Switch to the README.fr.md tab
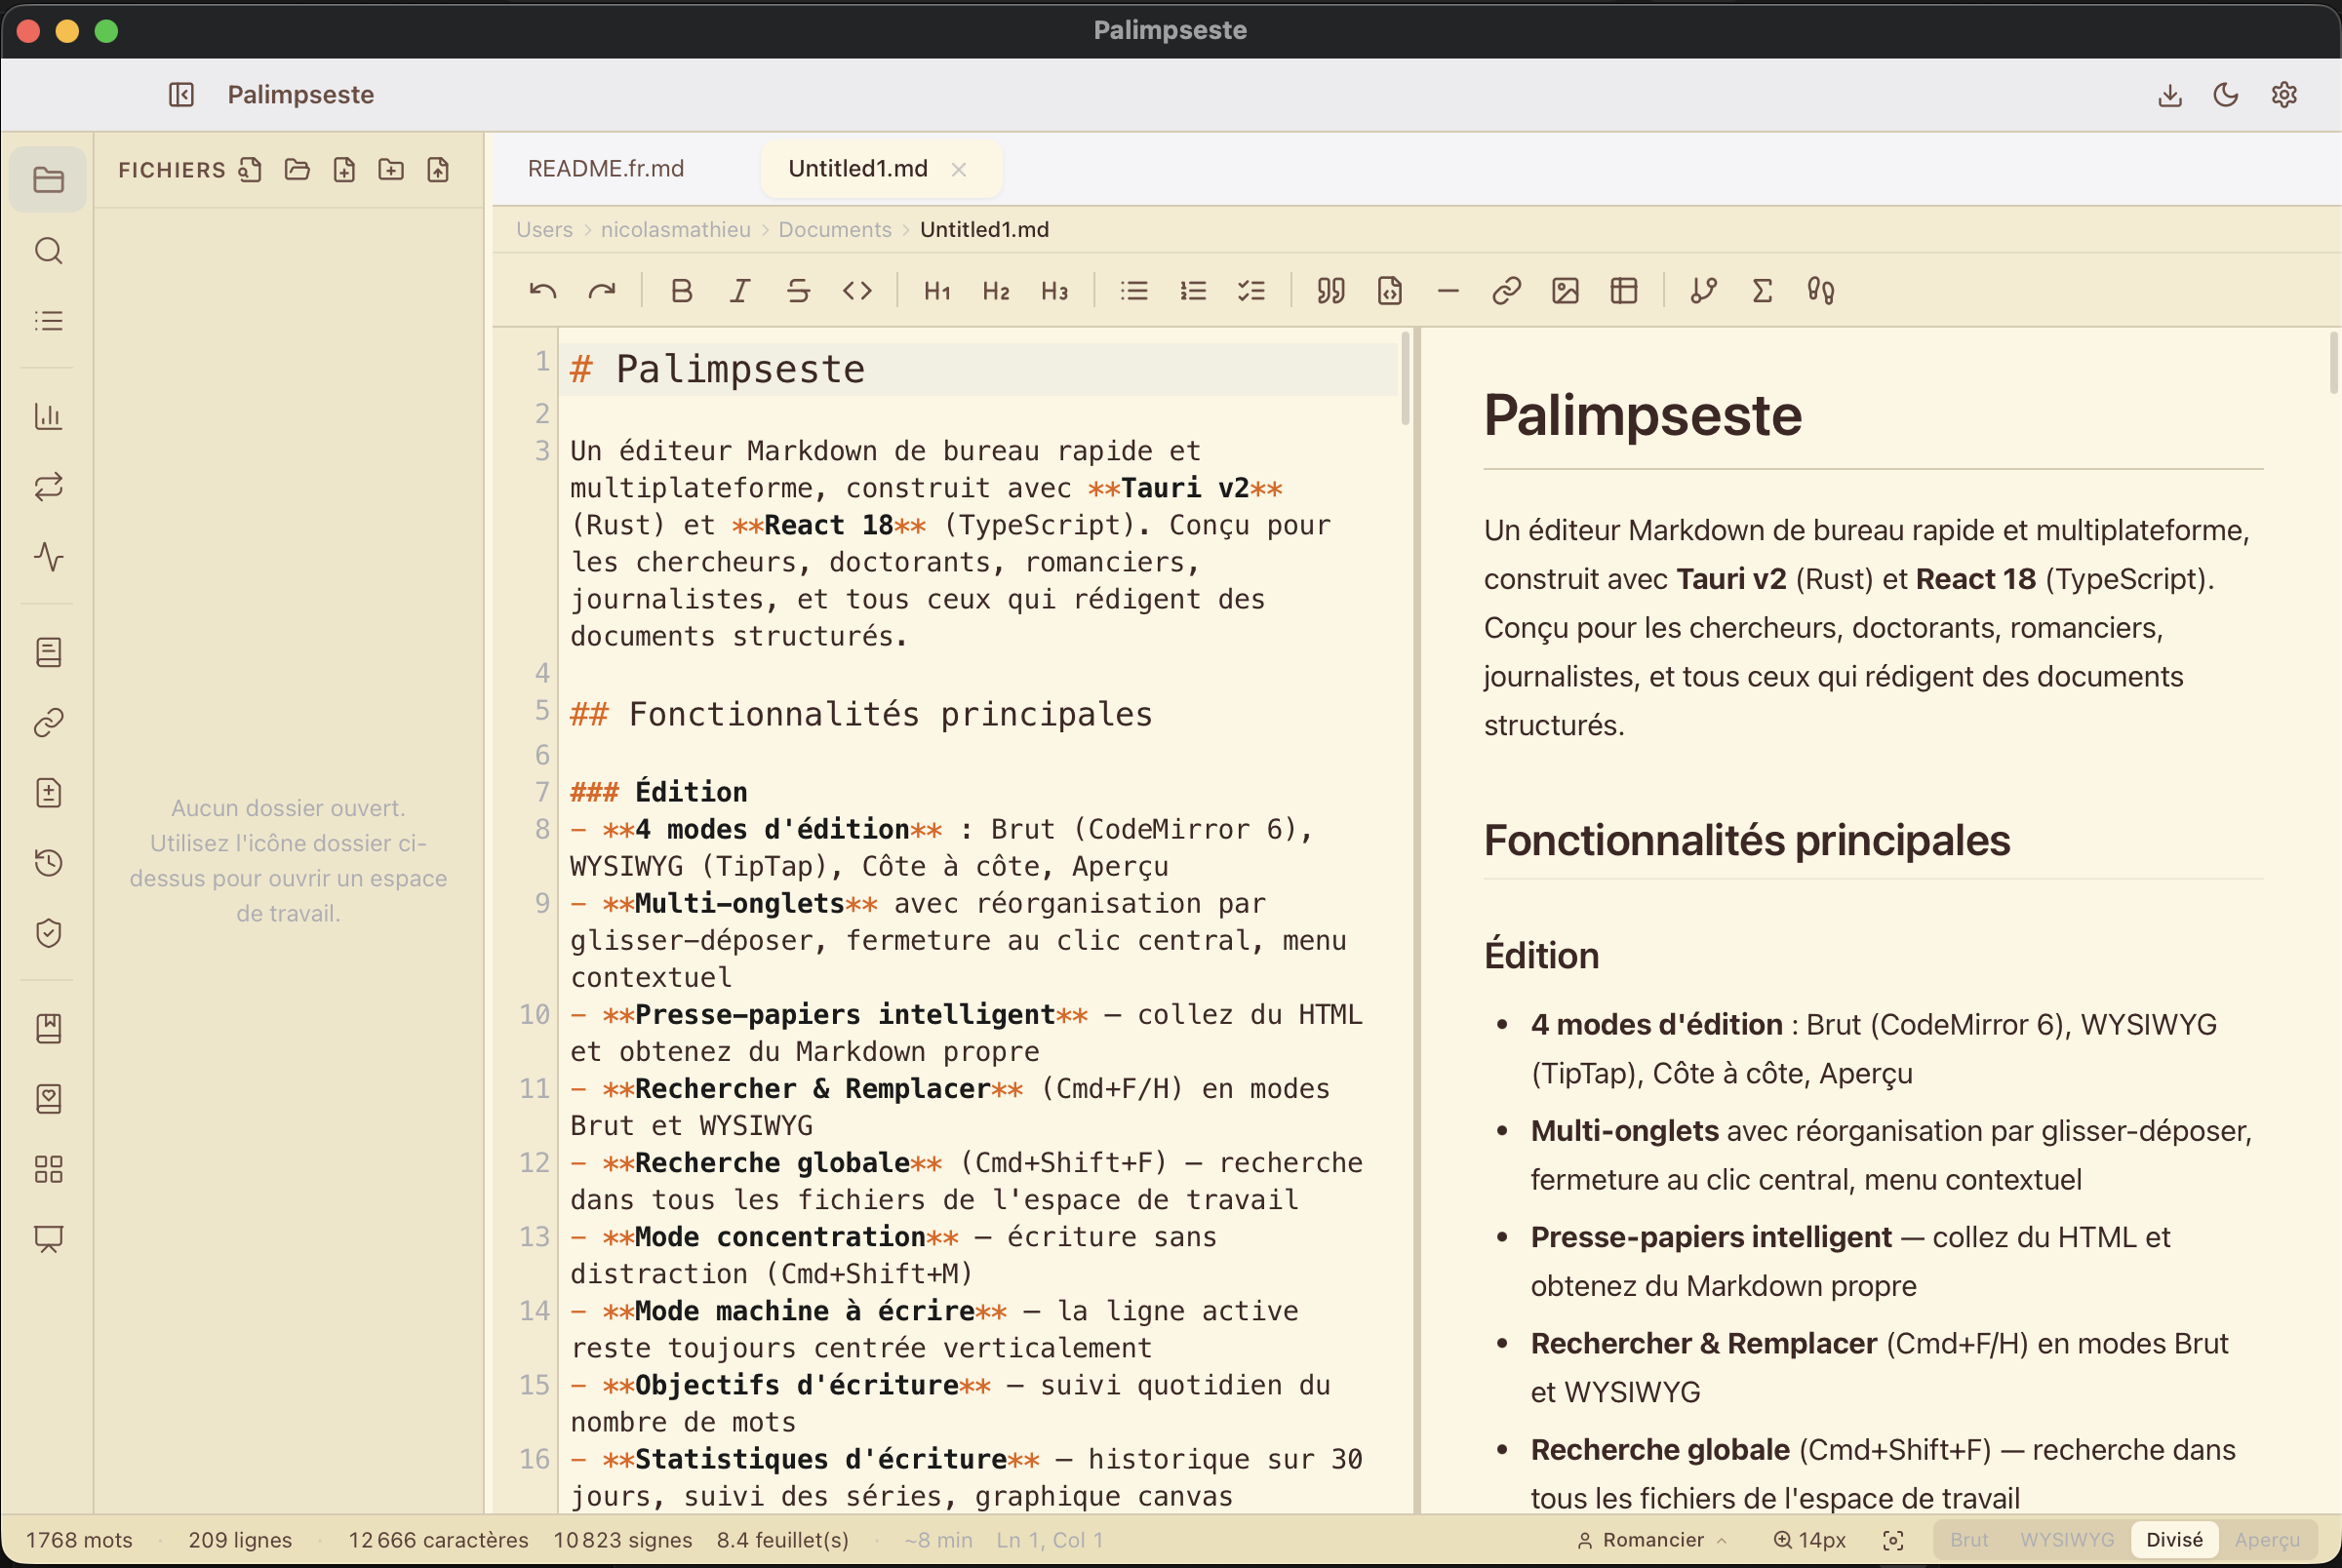Viewport: 2342px width, 1568px height. click(606, 169)
